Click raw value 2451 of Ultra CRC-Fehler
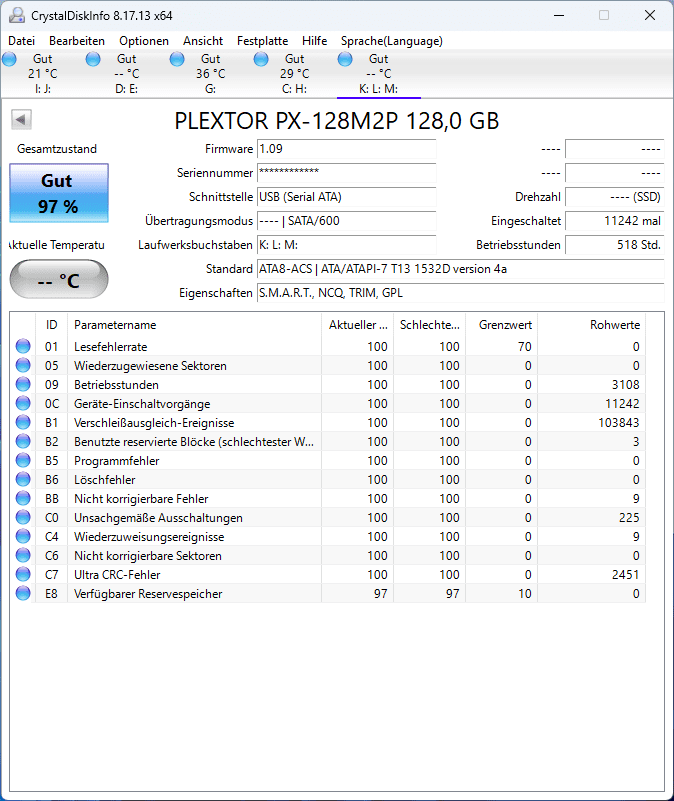 pos(626,575)
